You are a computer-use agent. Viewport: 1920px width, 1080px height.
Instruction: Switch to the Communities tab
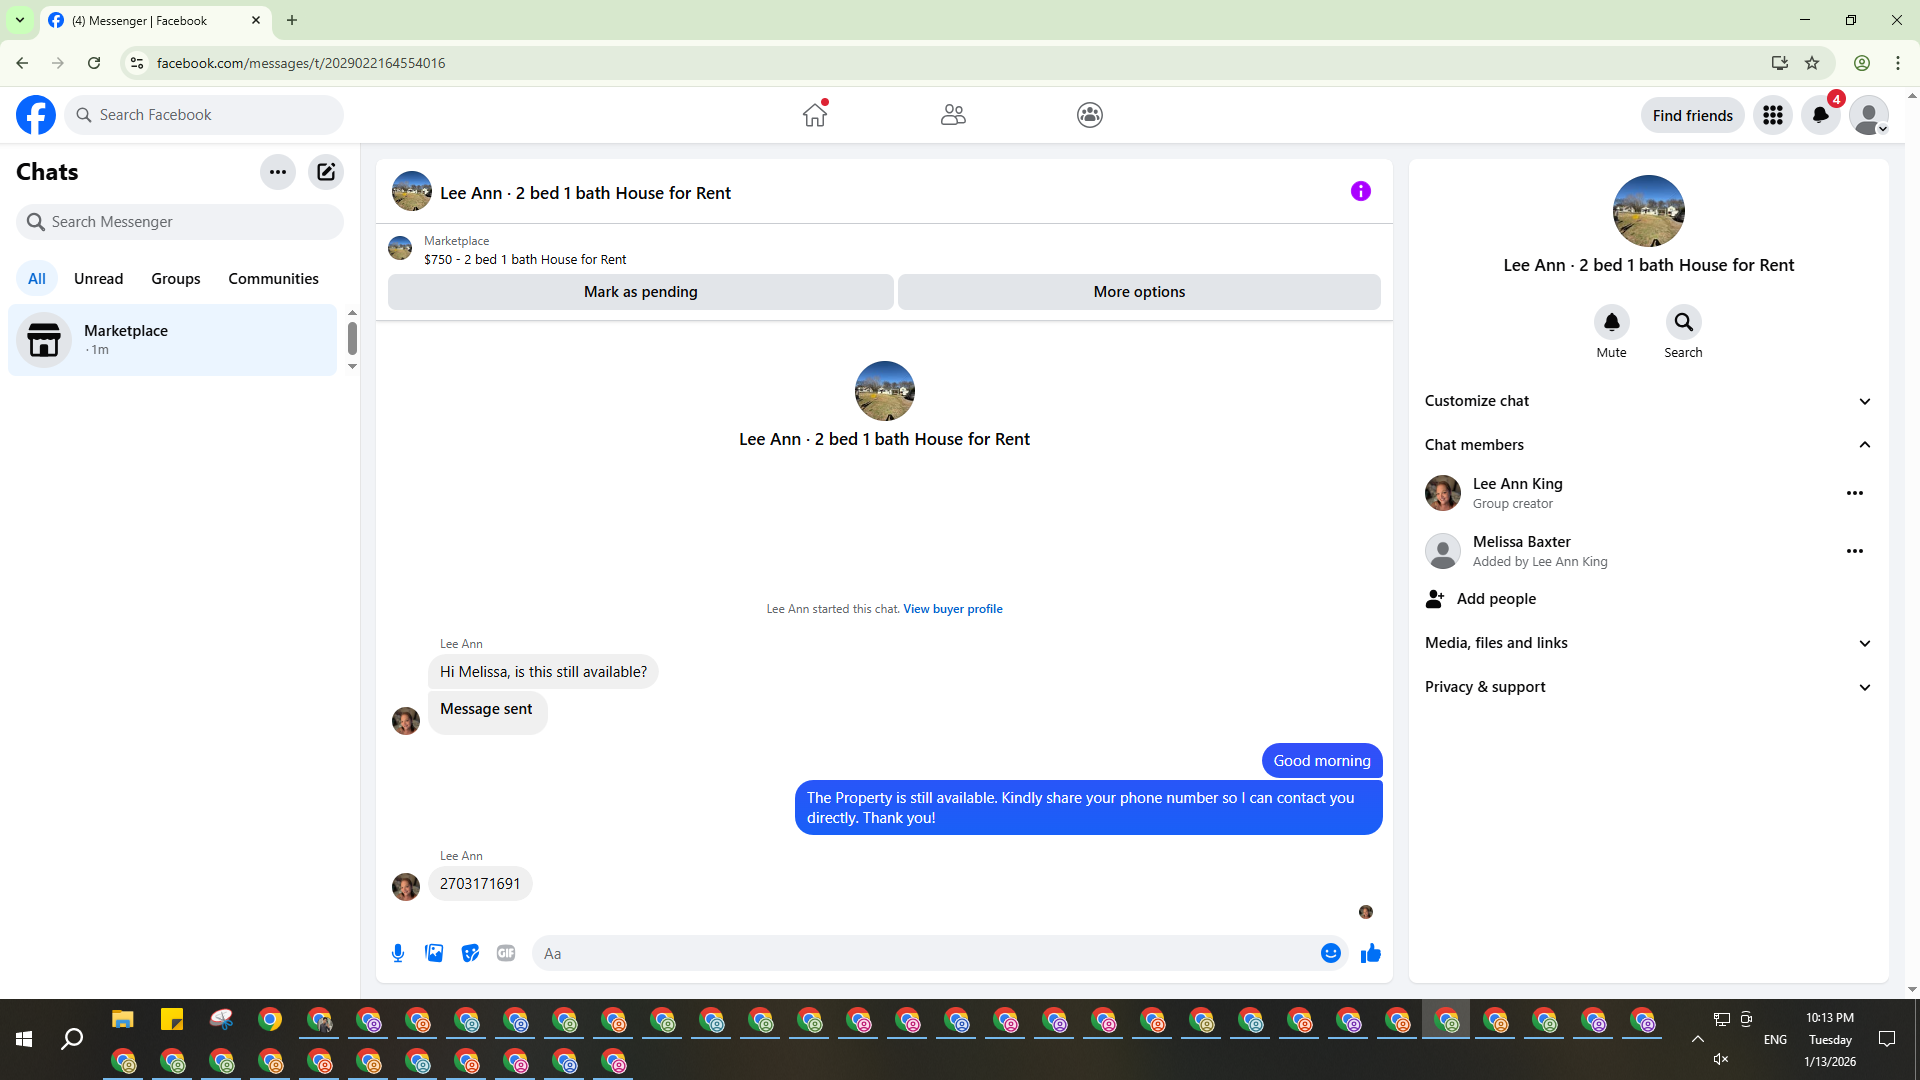pyautogui.click(x=273, y=279)
